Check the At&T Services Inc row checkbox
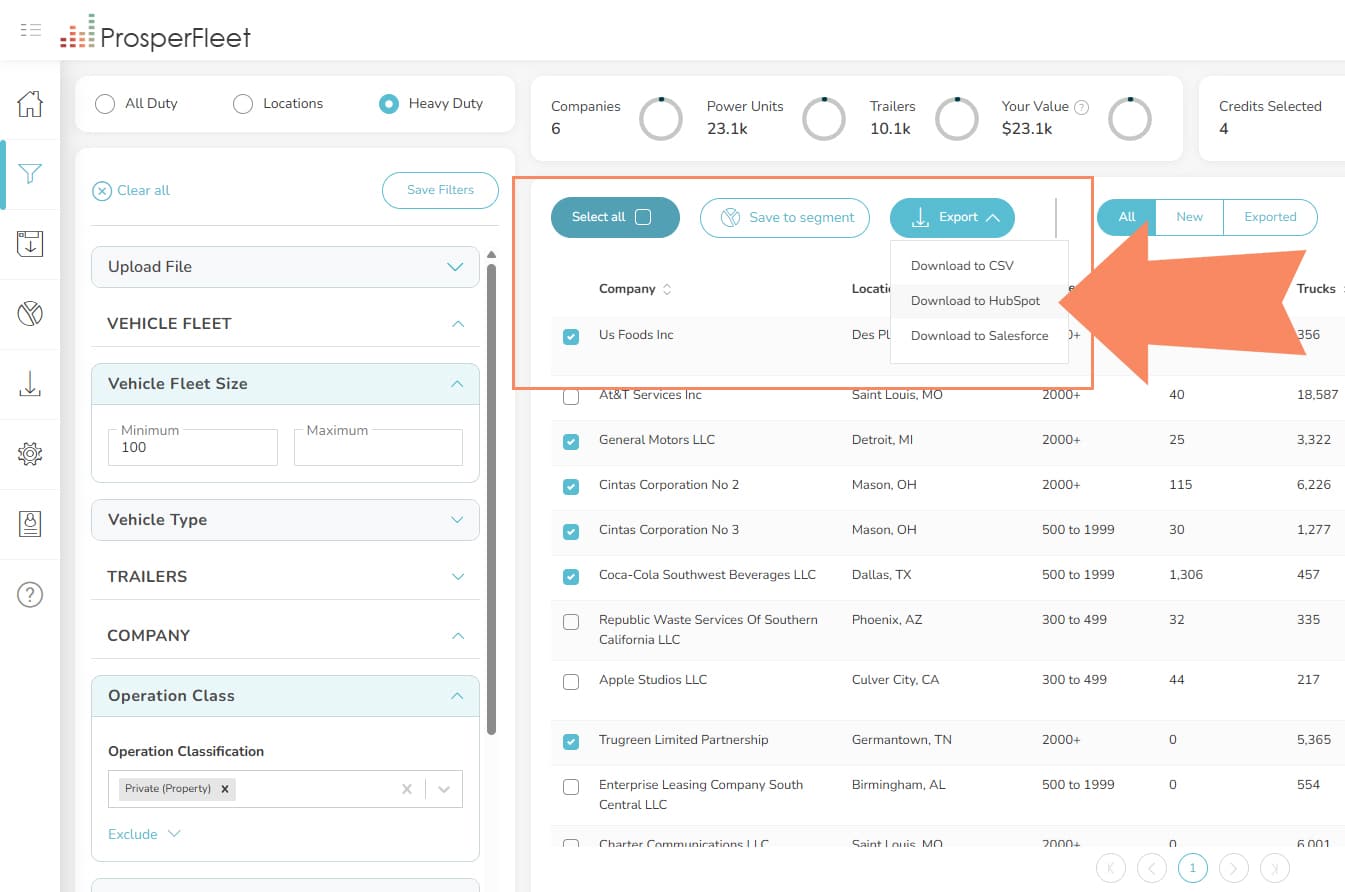Viewport: 1345px width, 892px height. (571, 397)
